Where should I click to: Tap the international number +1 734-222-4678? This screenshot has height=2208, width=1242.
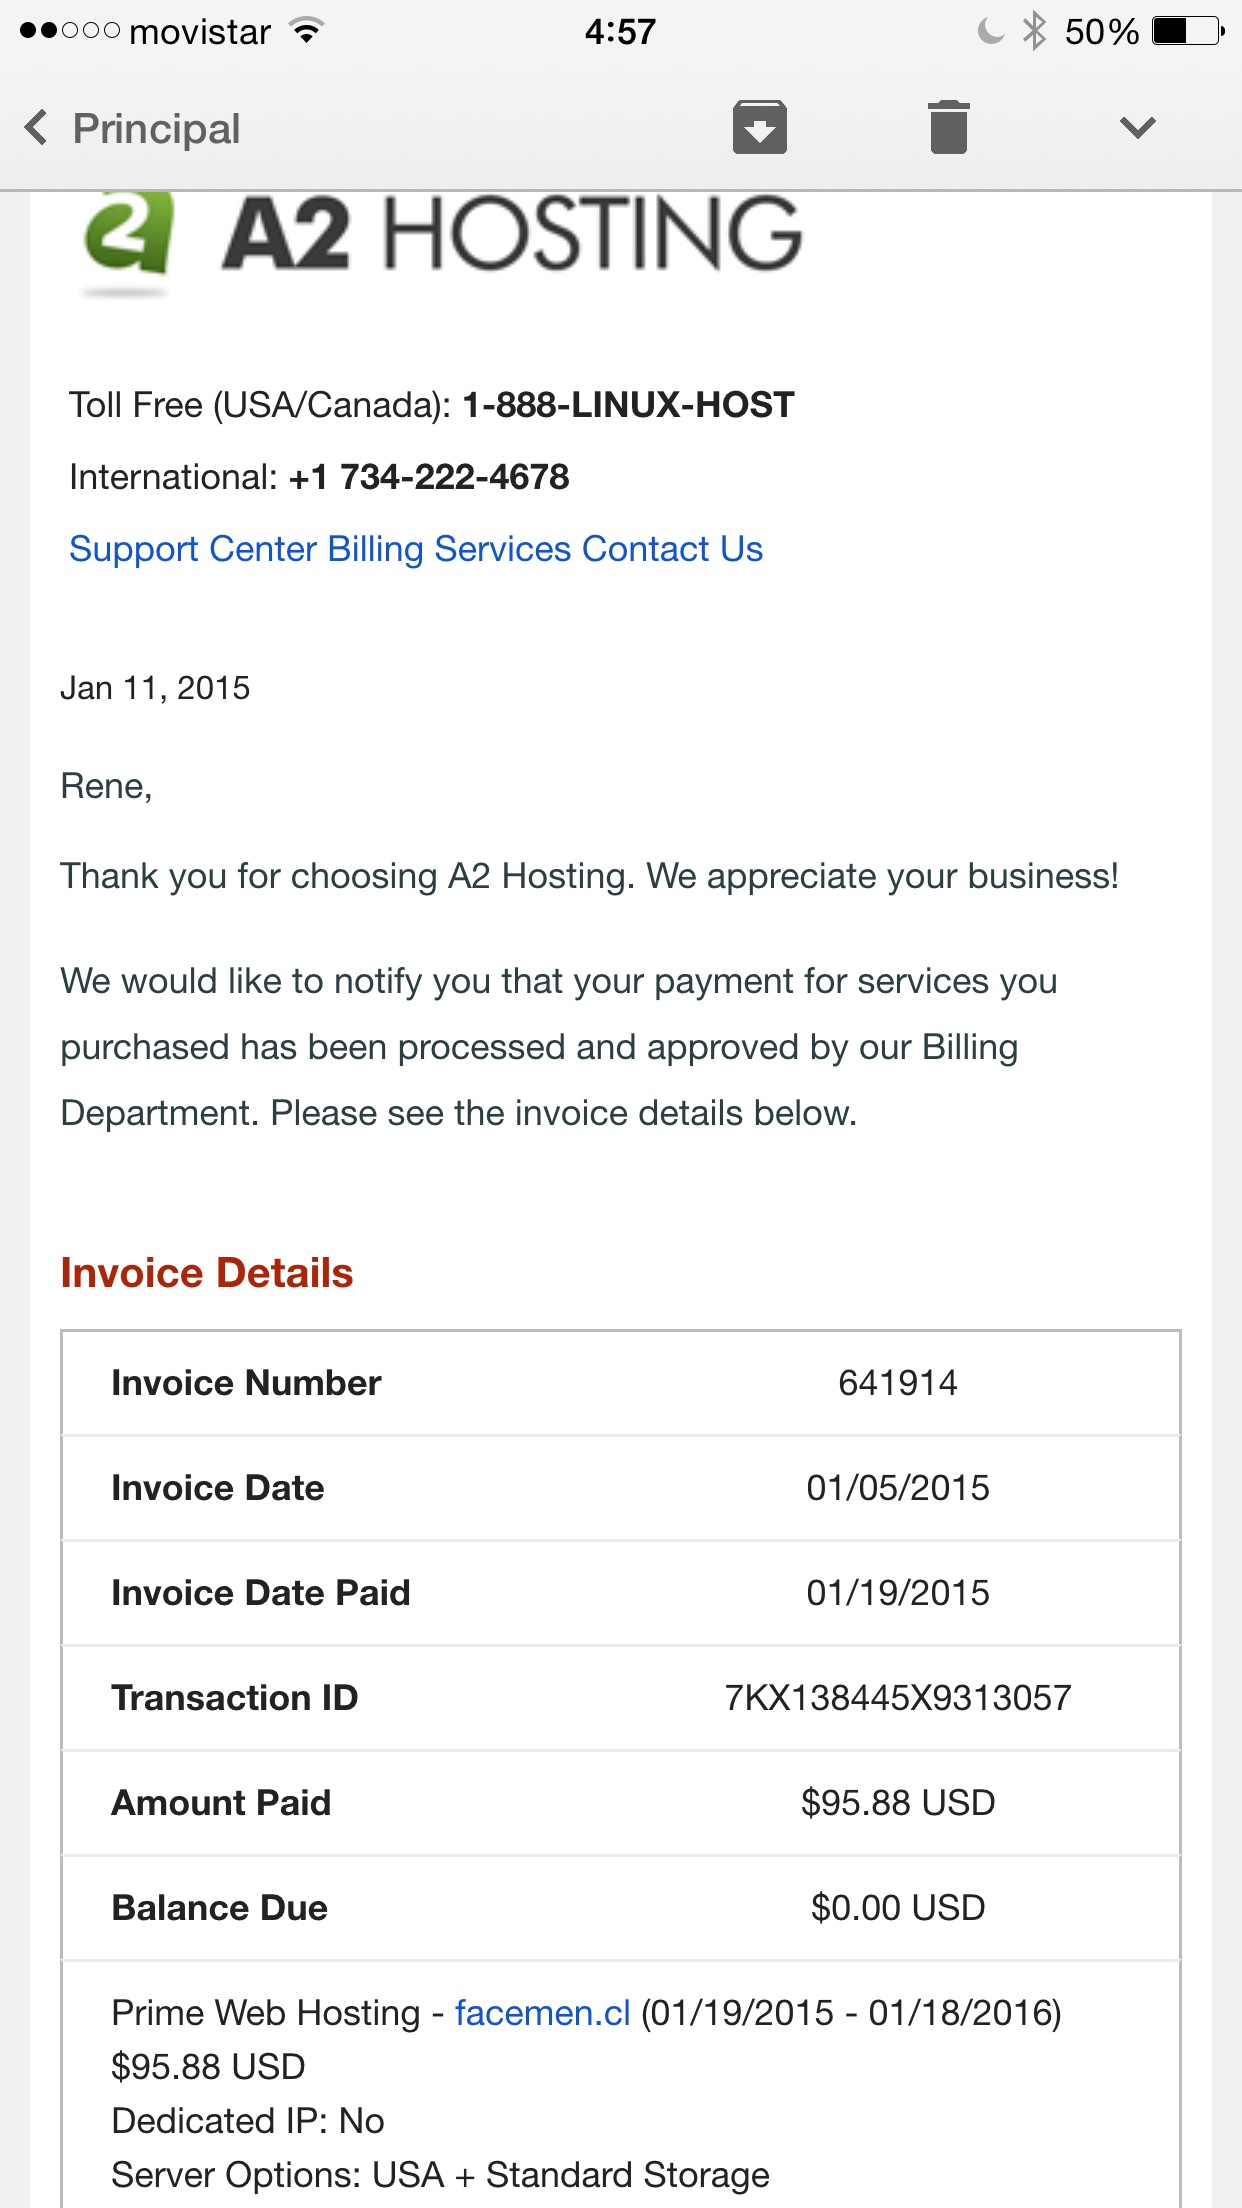click(429, 477)
